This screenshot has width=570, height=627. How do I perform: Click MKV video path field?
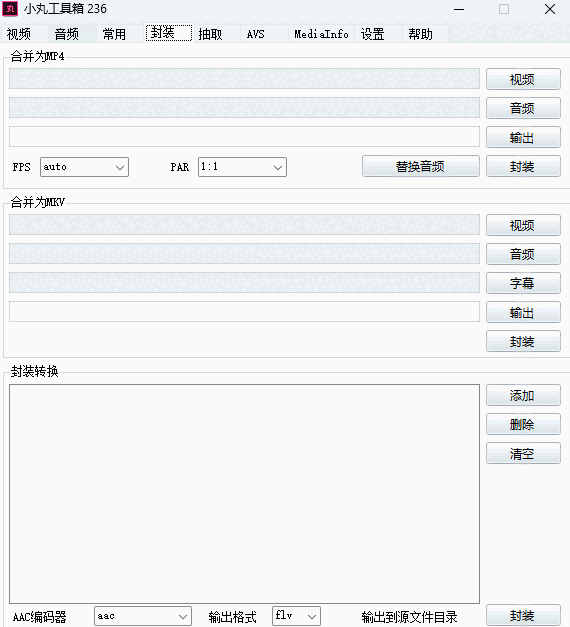click(244, 224)
